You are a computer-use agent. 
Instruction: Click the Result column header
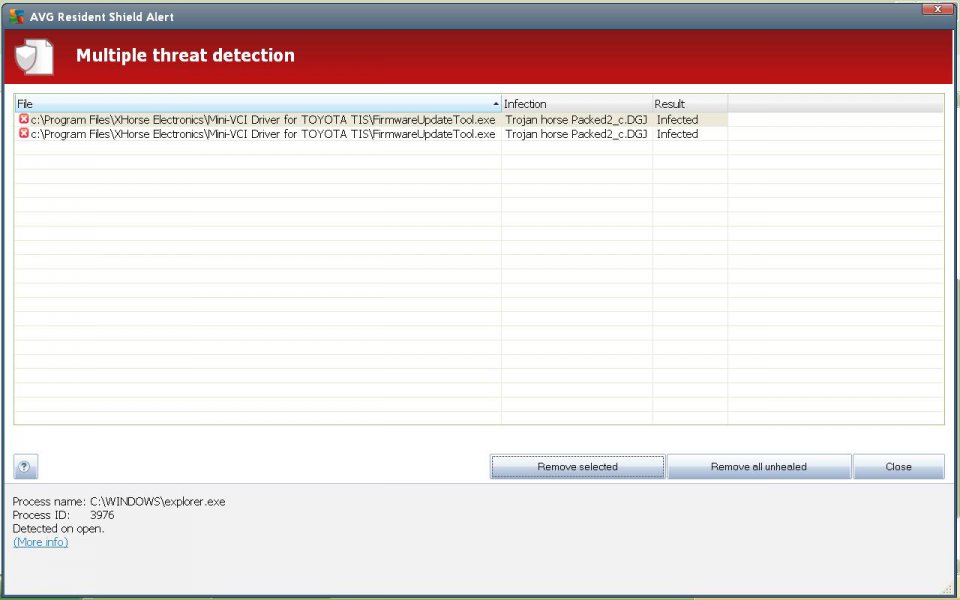pos(690,103)
